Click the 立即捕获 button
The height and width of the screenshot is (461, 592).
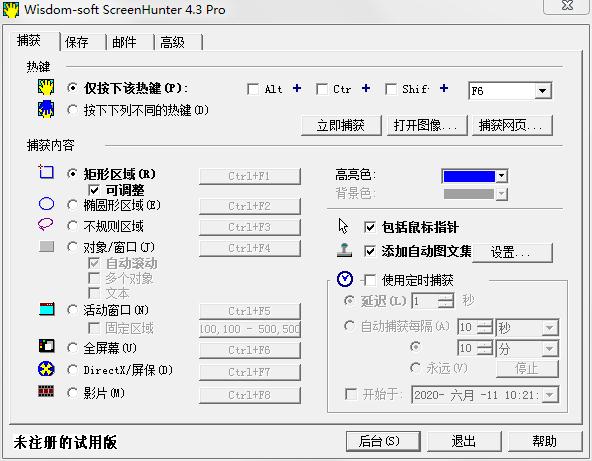click(341, 125)
